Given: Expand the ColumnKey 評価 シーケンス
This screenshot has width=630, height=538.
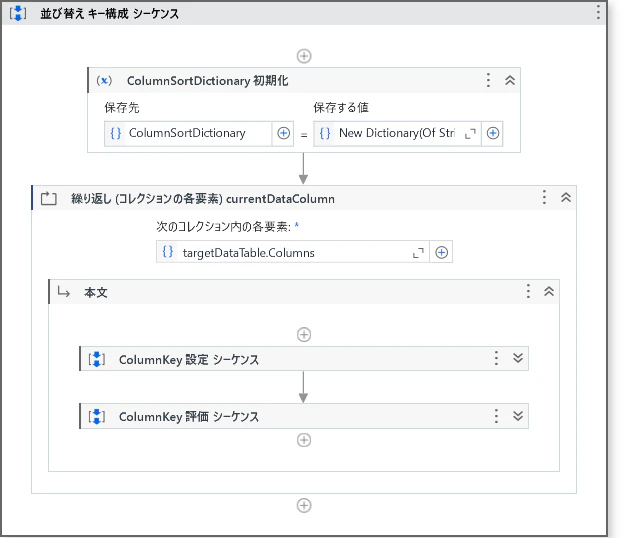Looking at the screenshot, I should 518,416.
